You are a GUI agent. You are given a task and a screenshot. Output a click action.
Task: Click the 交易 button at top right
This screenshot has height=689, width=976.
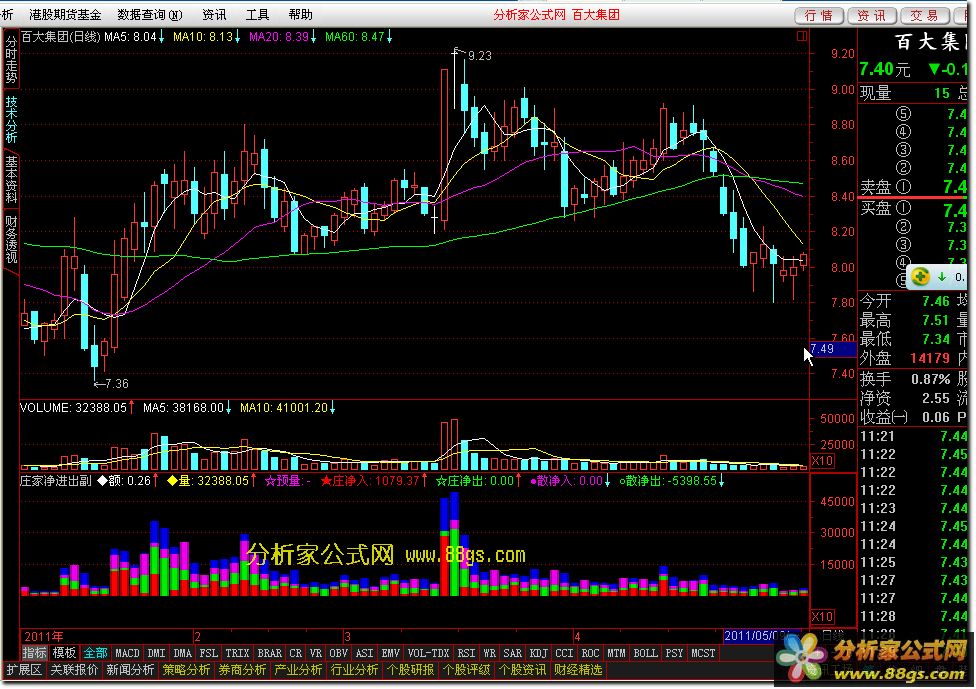[x=924, y=16]
